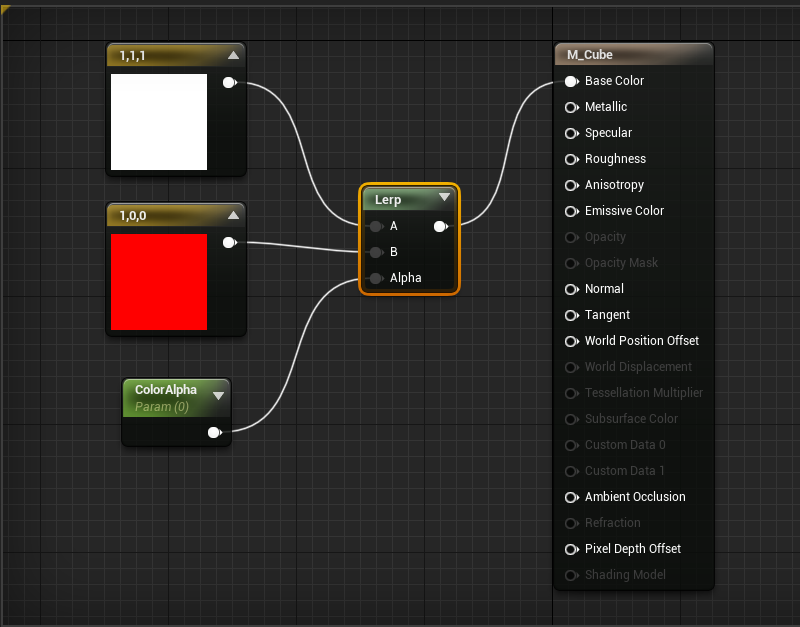Click the Roughness input pin
This screenshot has height=627, width=800.
coord(571,159)
